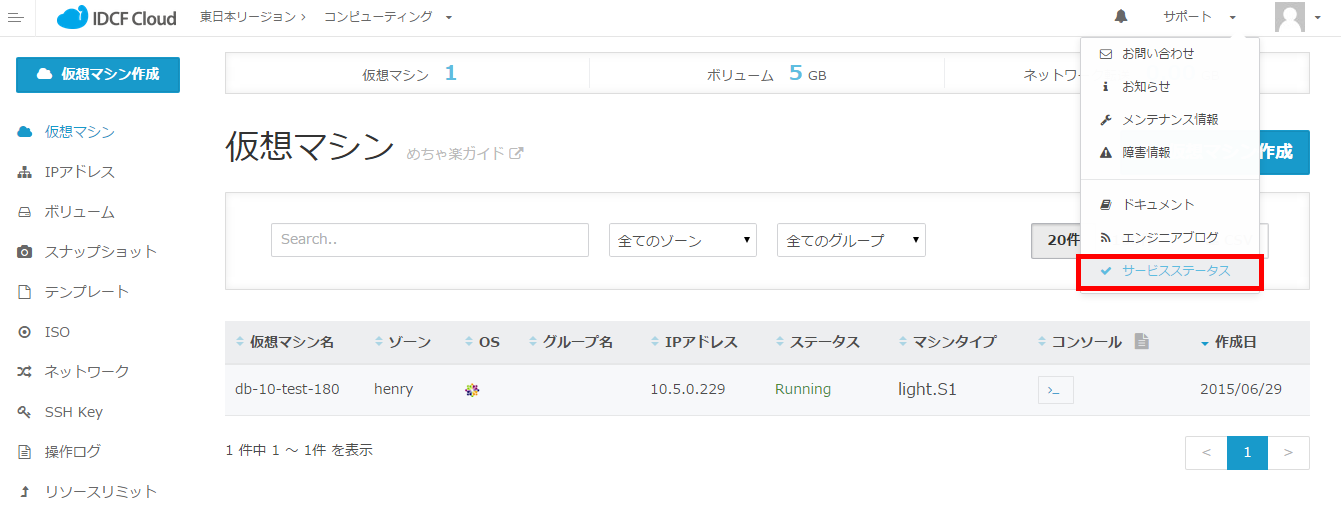Expand the 全てのグループ dropdown

tap(850, 240)
